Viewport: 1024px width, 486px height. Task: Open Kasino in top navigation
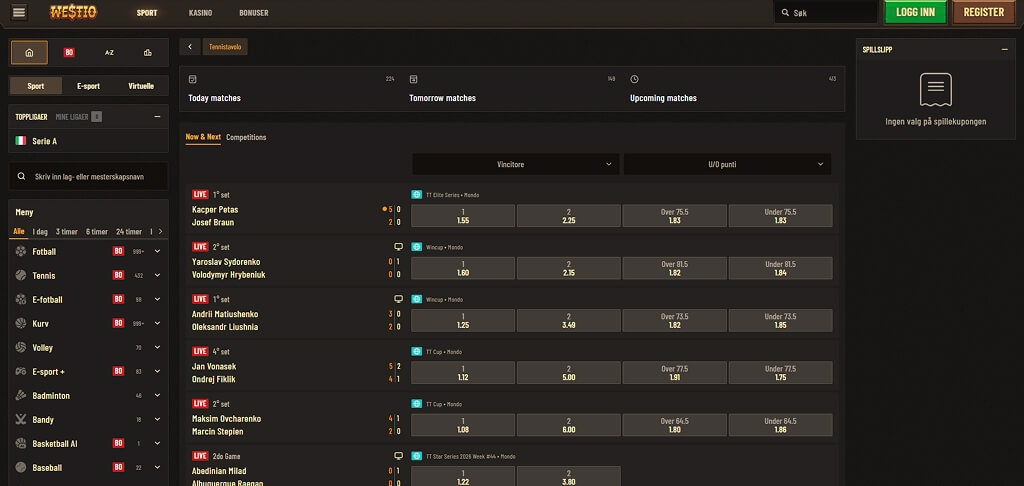tap(200, 12)
